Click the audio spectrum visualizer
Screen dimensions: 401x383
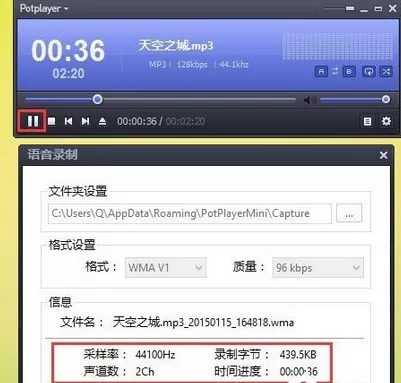(337, 46)
